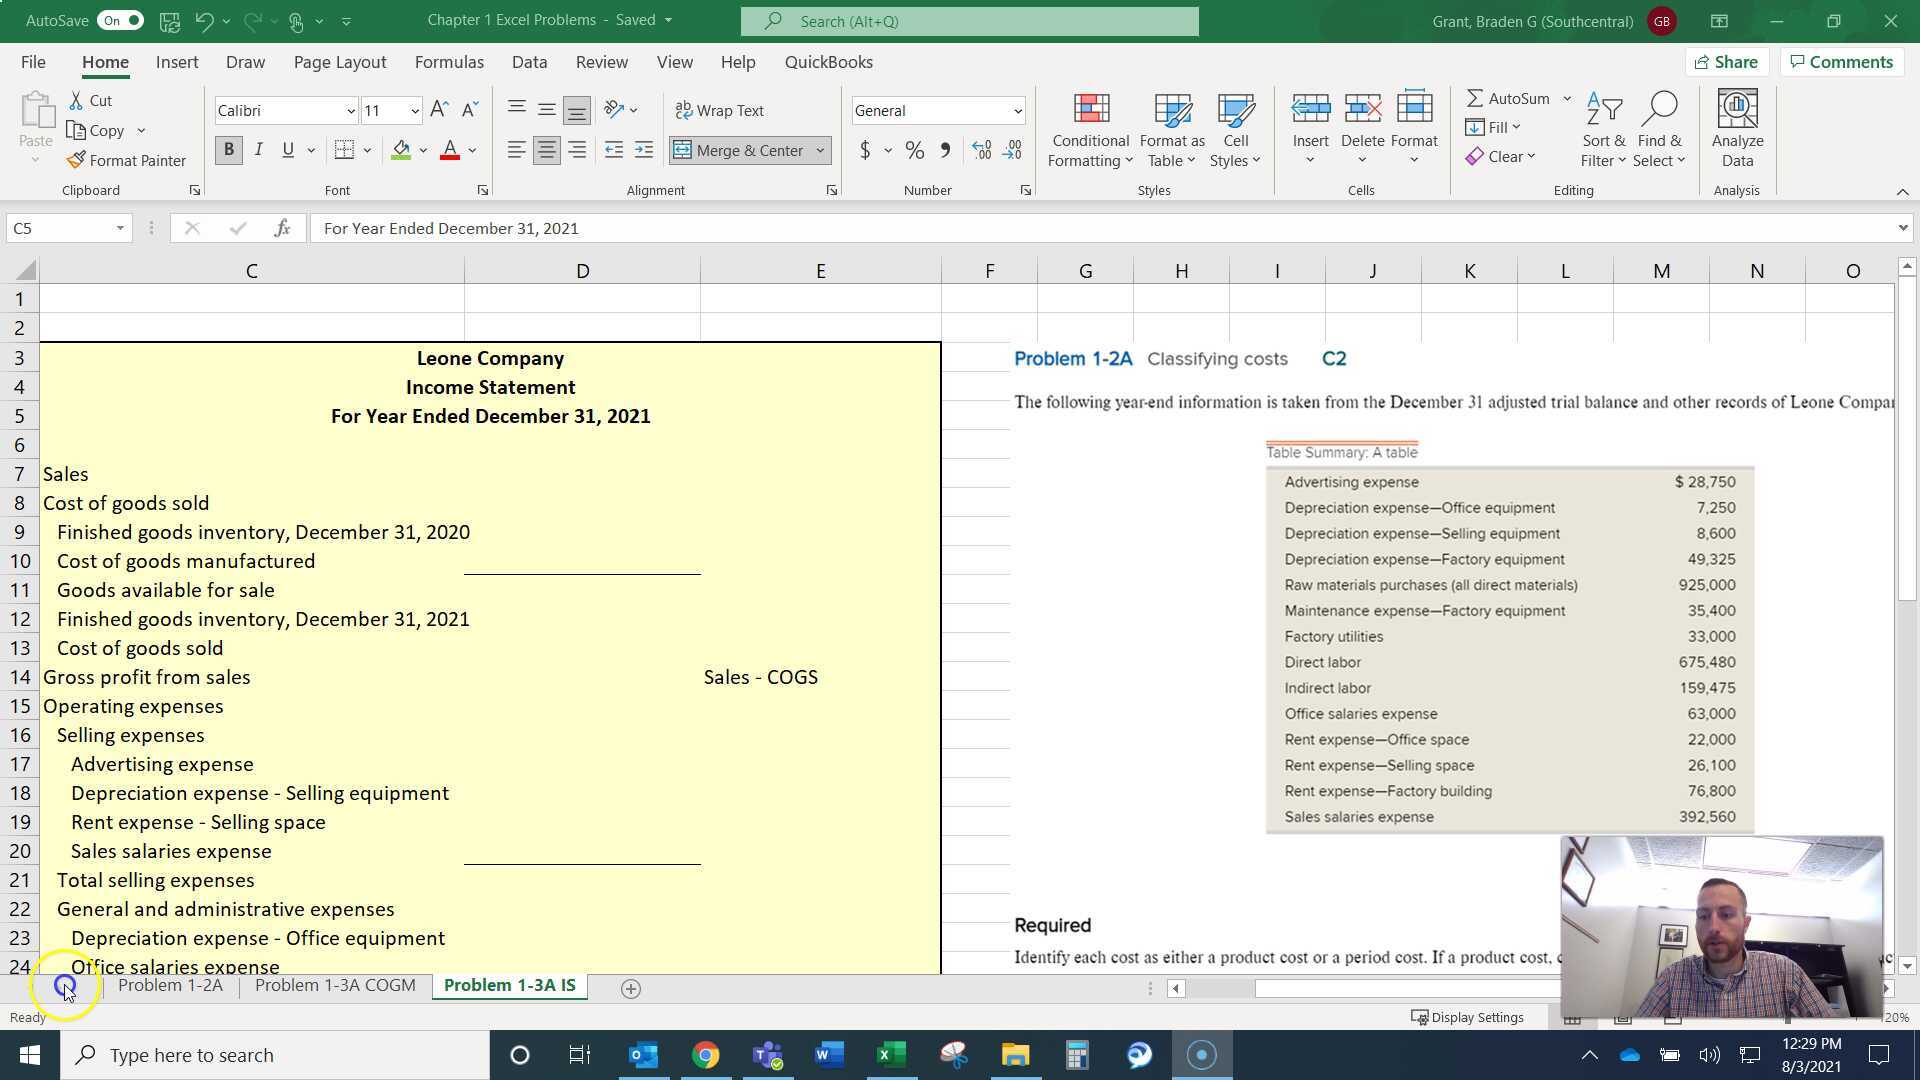
Task: Switch to the Problem 1-2A sheet tab
Action: (x=171, y=985)
